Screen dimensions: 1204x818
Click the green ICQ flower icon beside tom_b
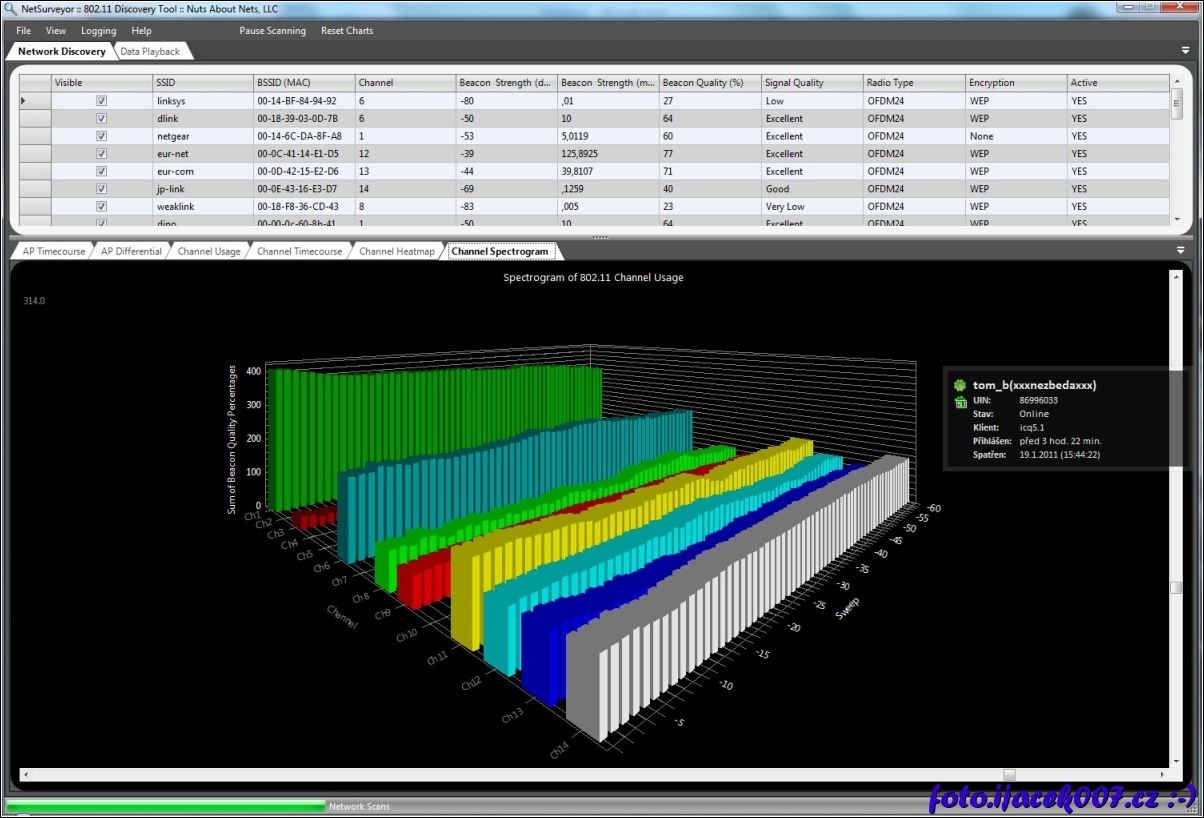(960, 385)
